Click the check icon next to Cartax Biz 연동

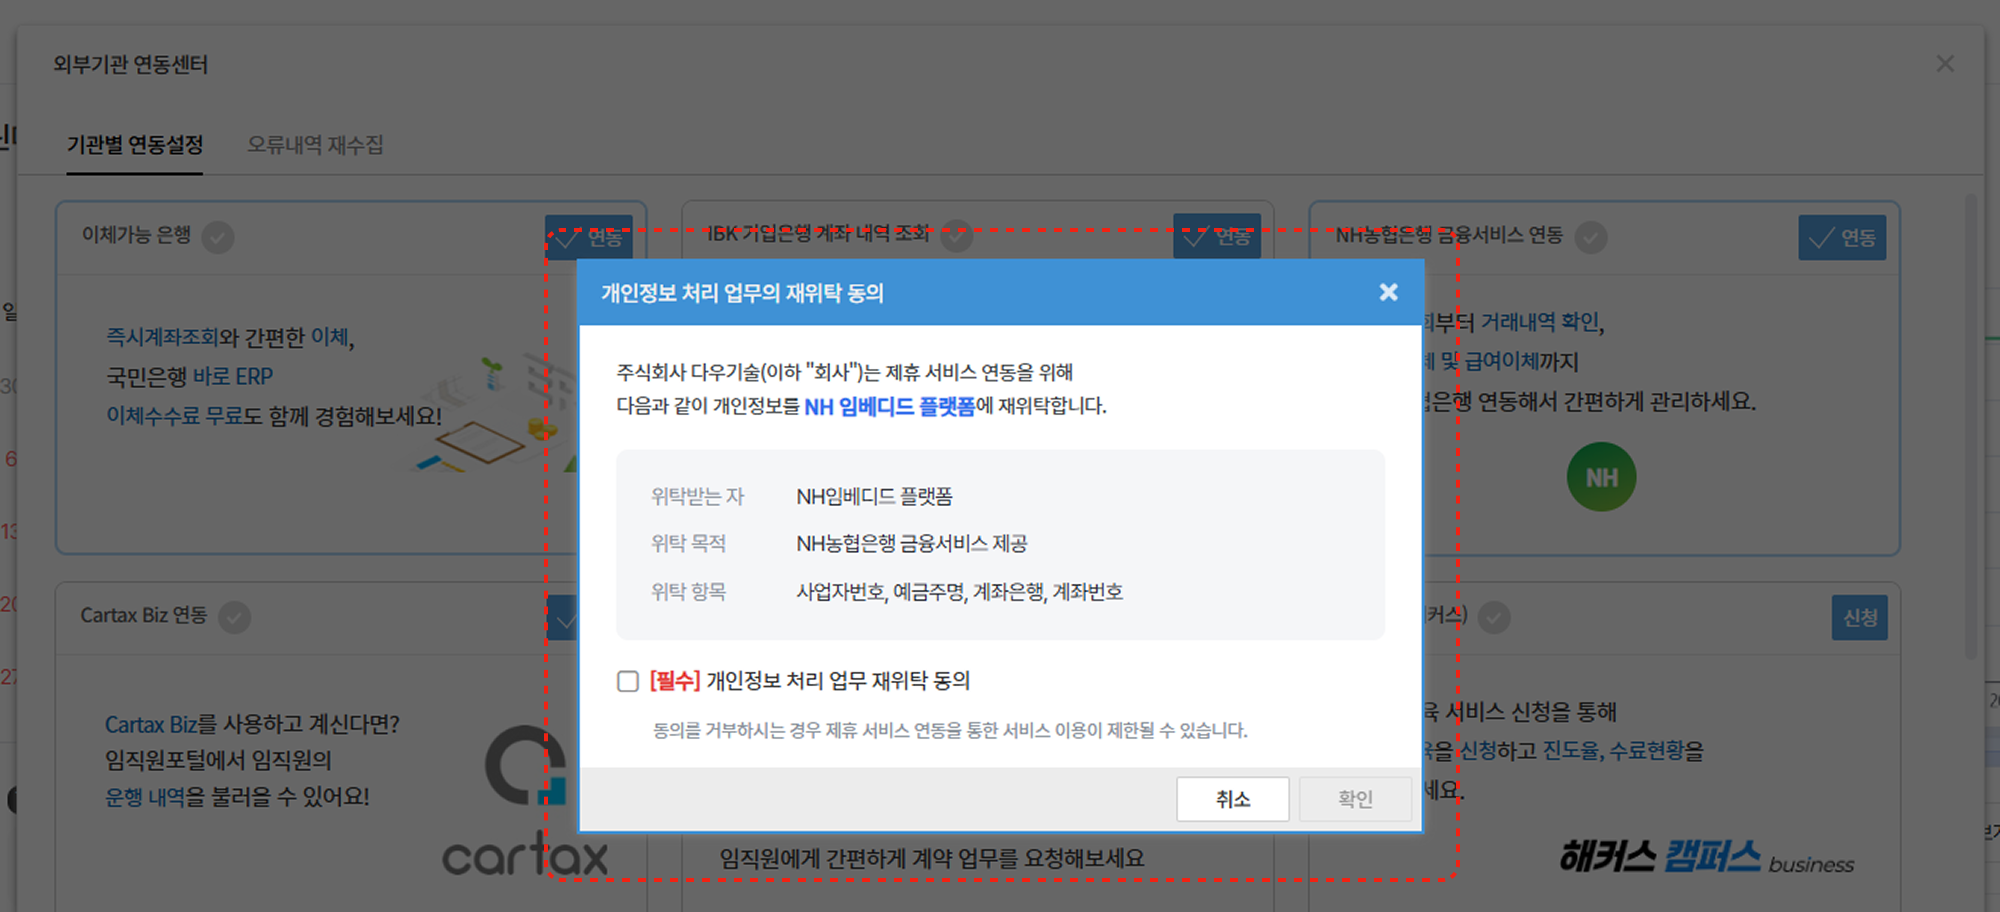(x=234, y=617)
